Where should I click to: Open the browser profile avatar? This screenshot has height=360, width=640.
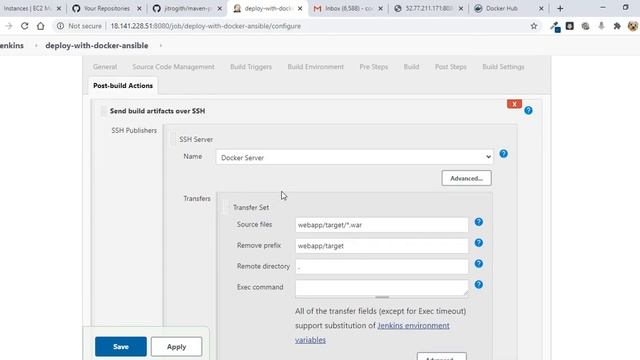633,26
